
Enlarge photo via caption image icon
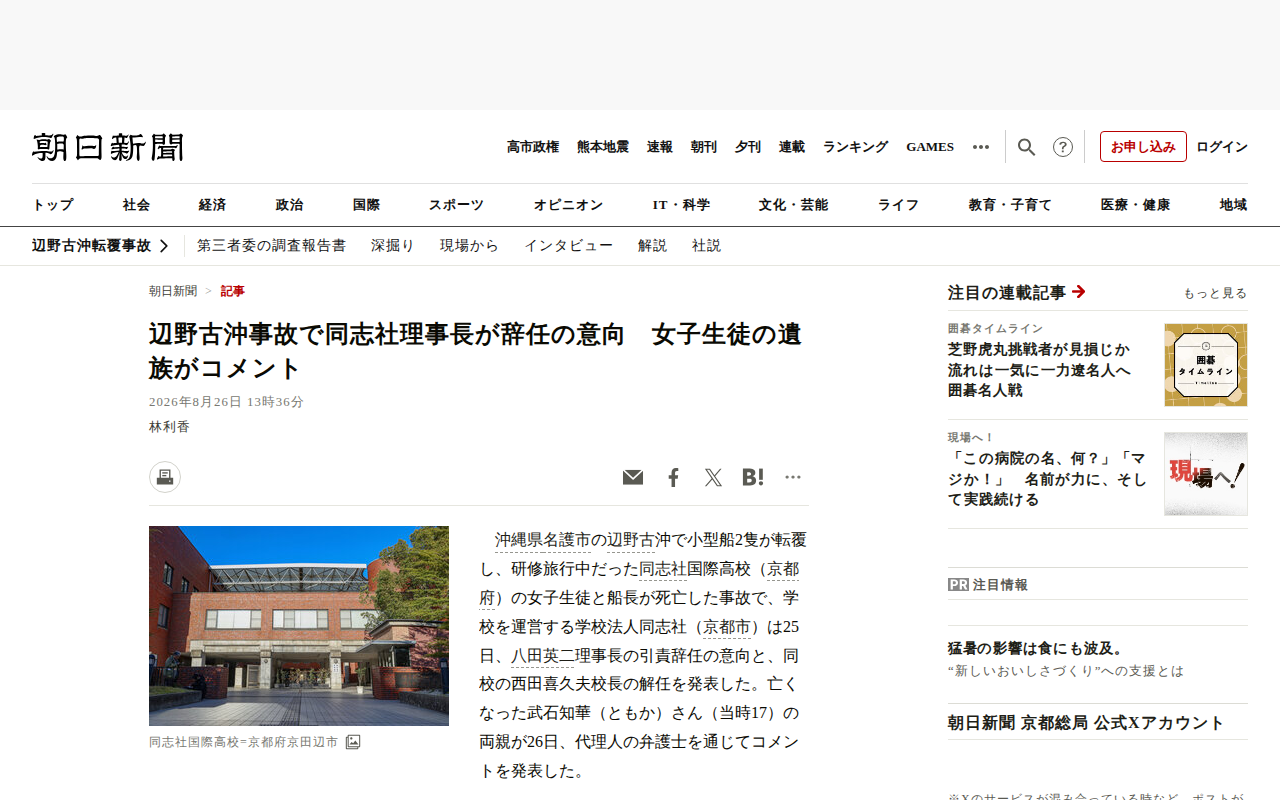[353, 742]
